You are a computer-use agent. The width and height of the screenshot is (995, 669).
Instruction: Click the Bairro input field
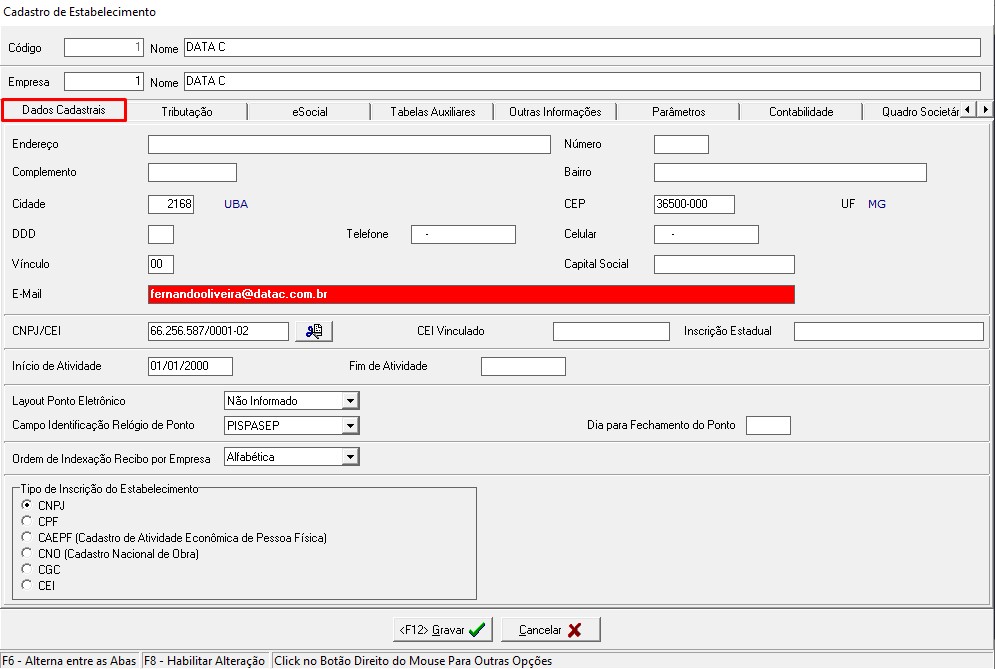click(790, 172)
